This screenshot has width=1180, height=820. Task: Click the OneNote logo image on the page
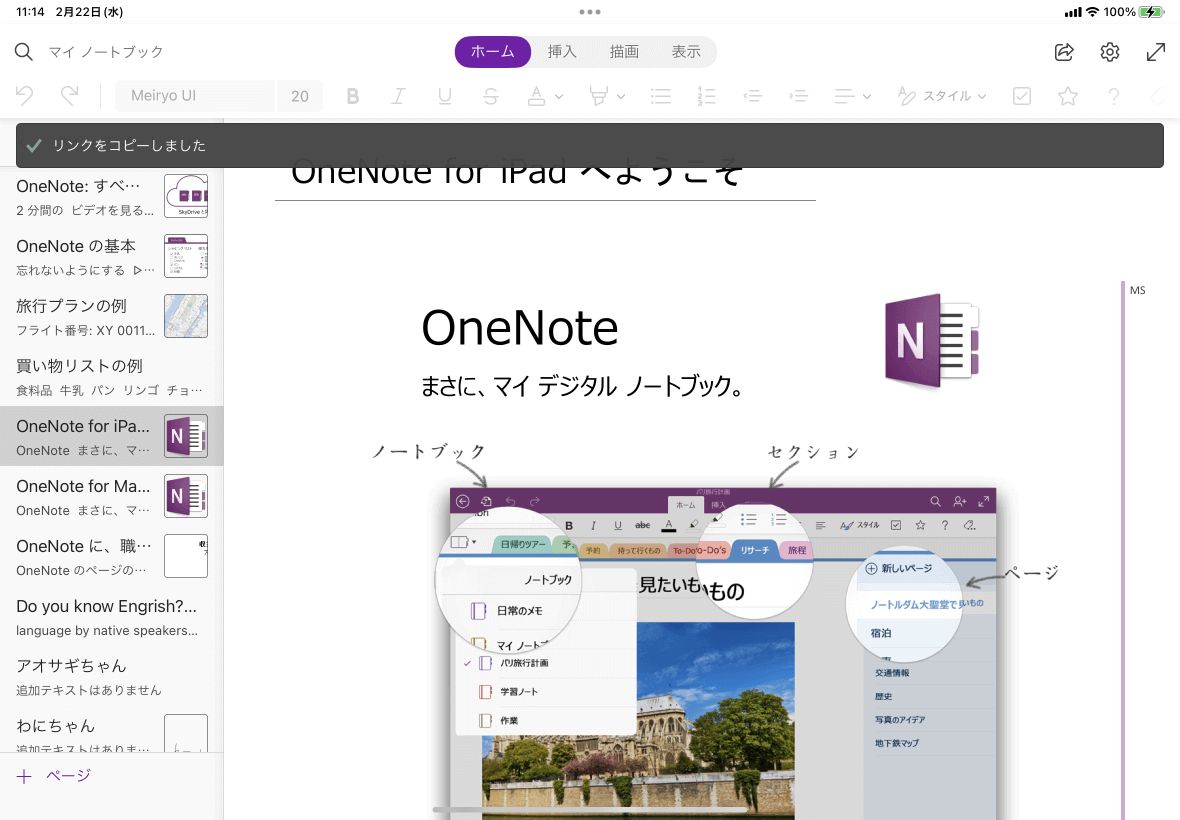point(932,341)
